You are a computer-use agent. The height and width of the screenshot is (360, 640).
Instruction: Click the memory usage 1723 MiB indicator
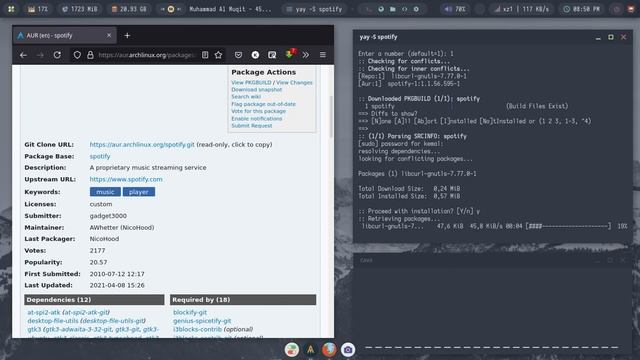(79, 9)
